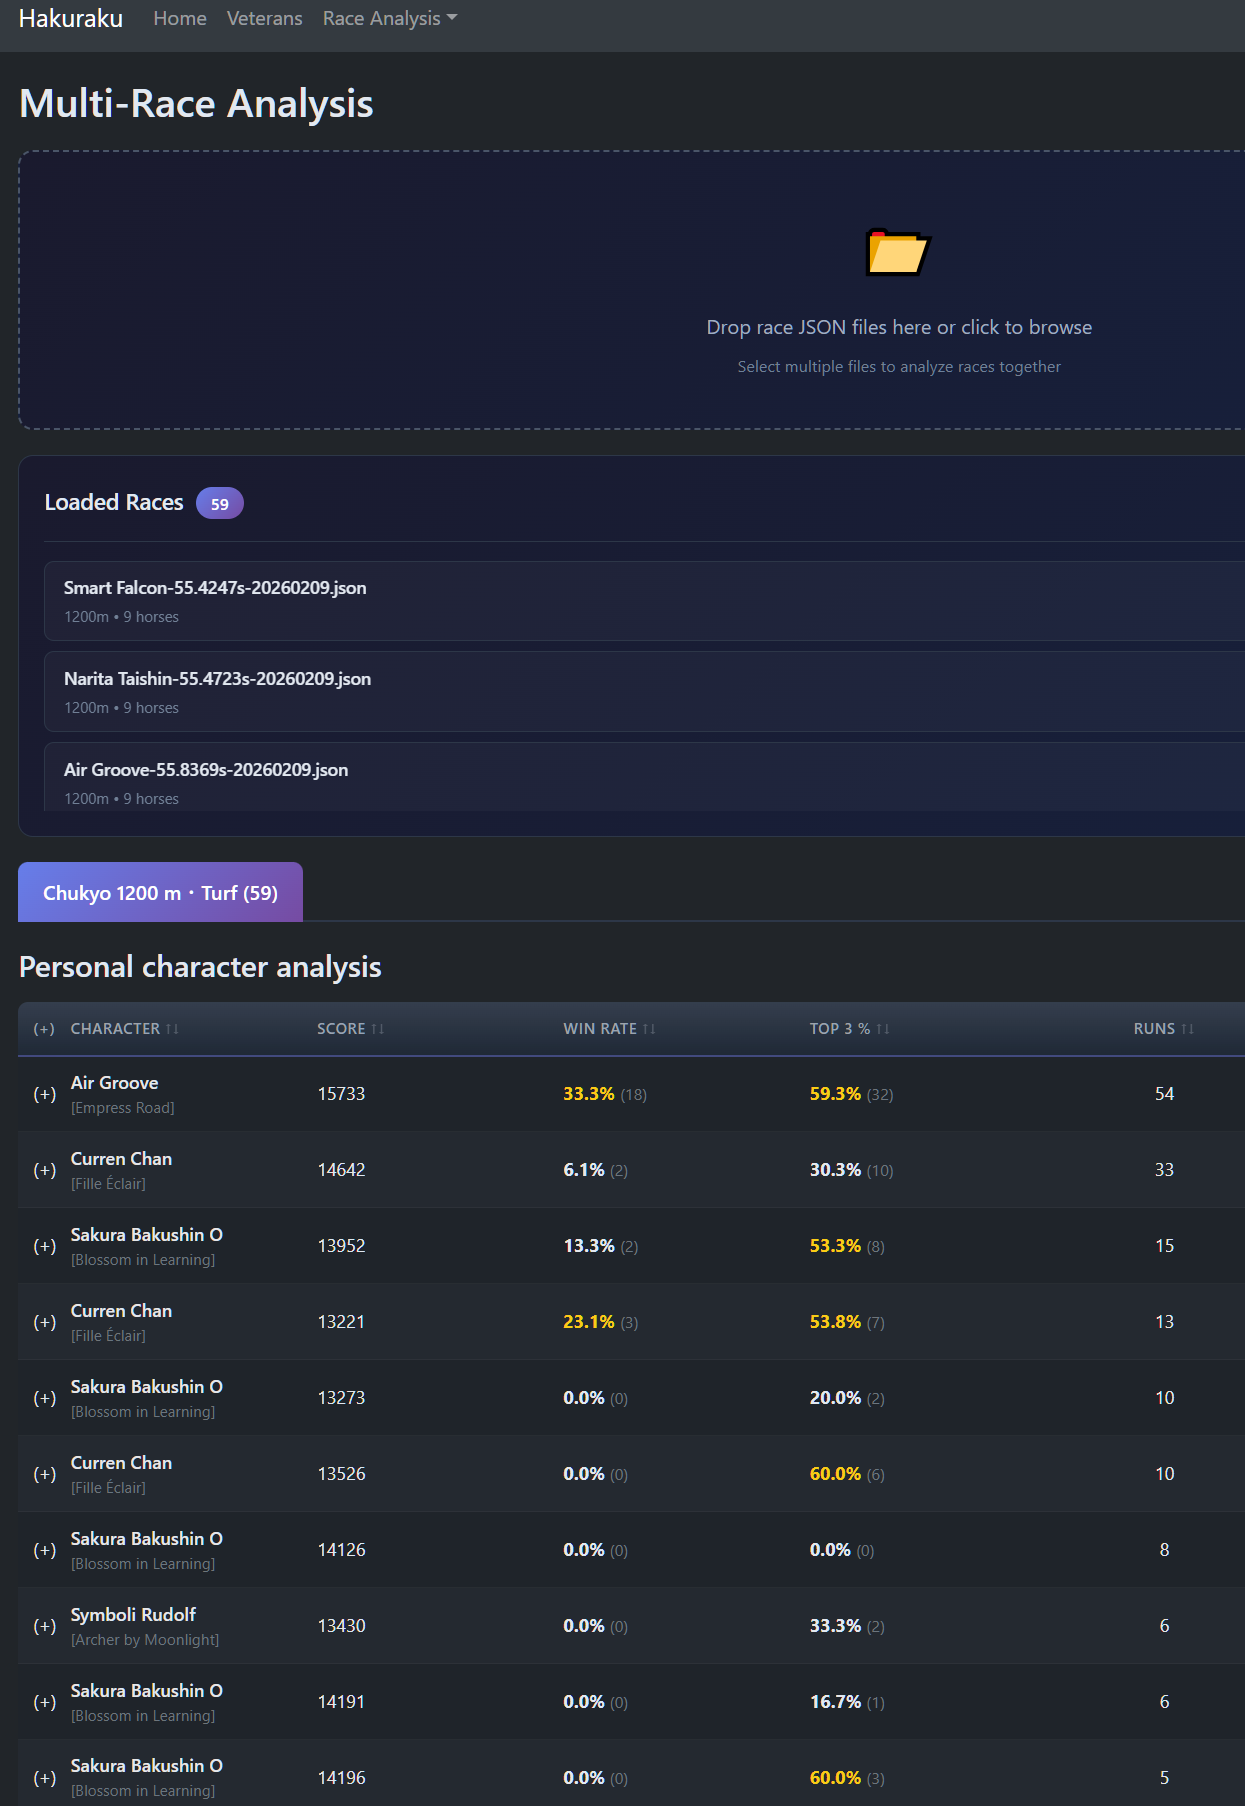Expand Sakura Bakushin O row with score 14196
Screen dimensions: 1245x1806
pyautogui.click(x=44, y=1778)
